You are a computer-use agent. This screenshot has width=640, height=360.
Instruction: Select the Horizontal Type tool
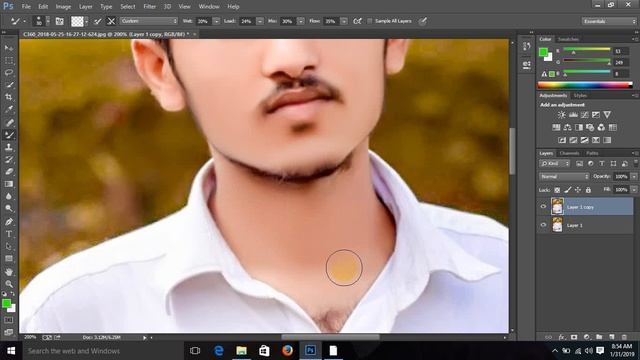[9, 234]
